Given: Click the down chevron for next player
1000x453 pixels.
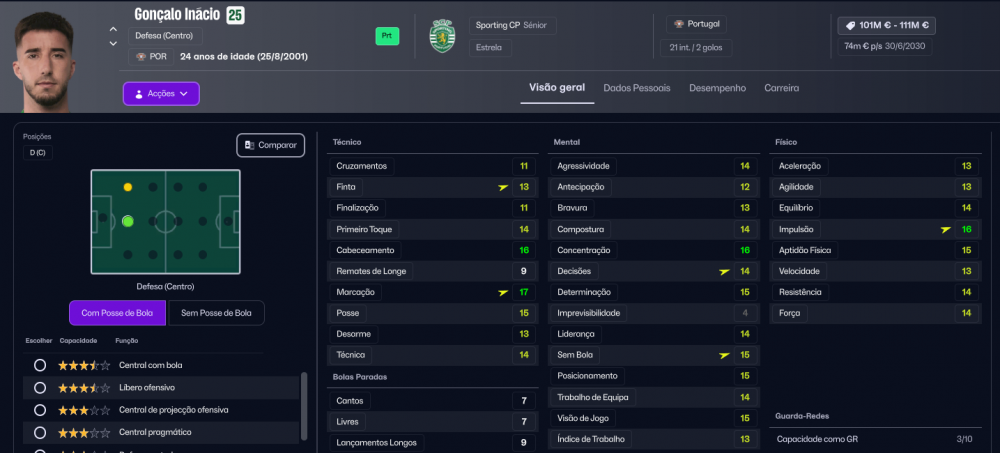Looking at the screenshot, I should click(113, 43).
